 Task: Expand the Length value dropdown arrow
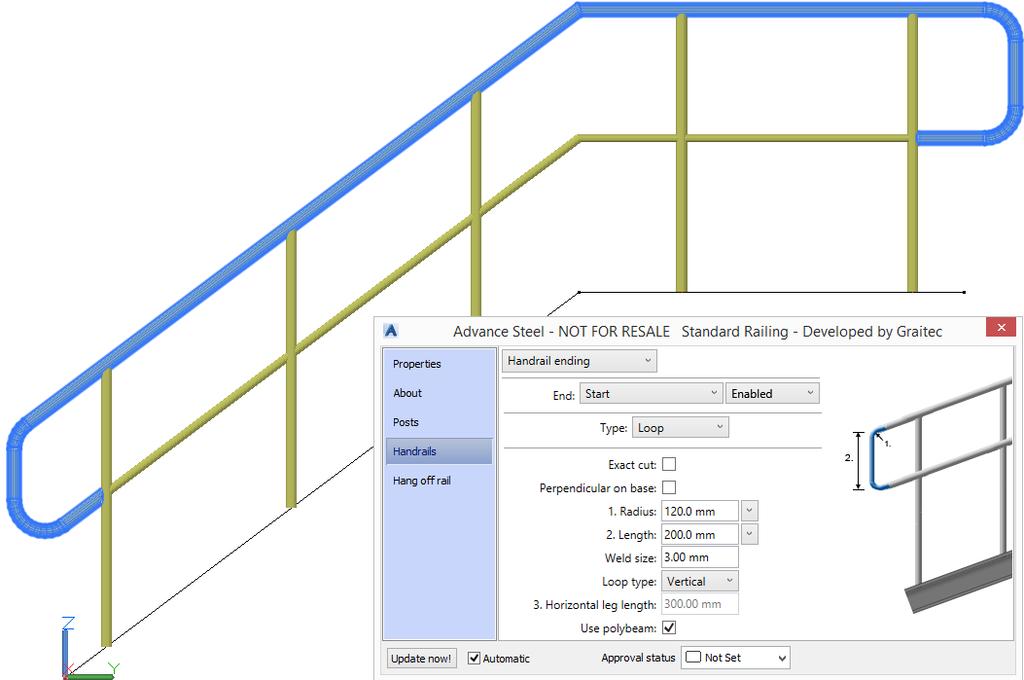click(x=750, y=534)
